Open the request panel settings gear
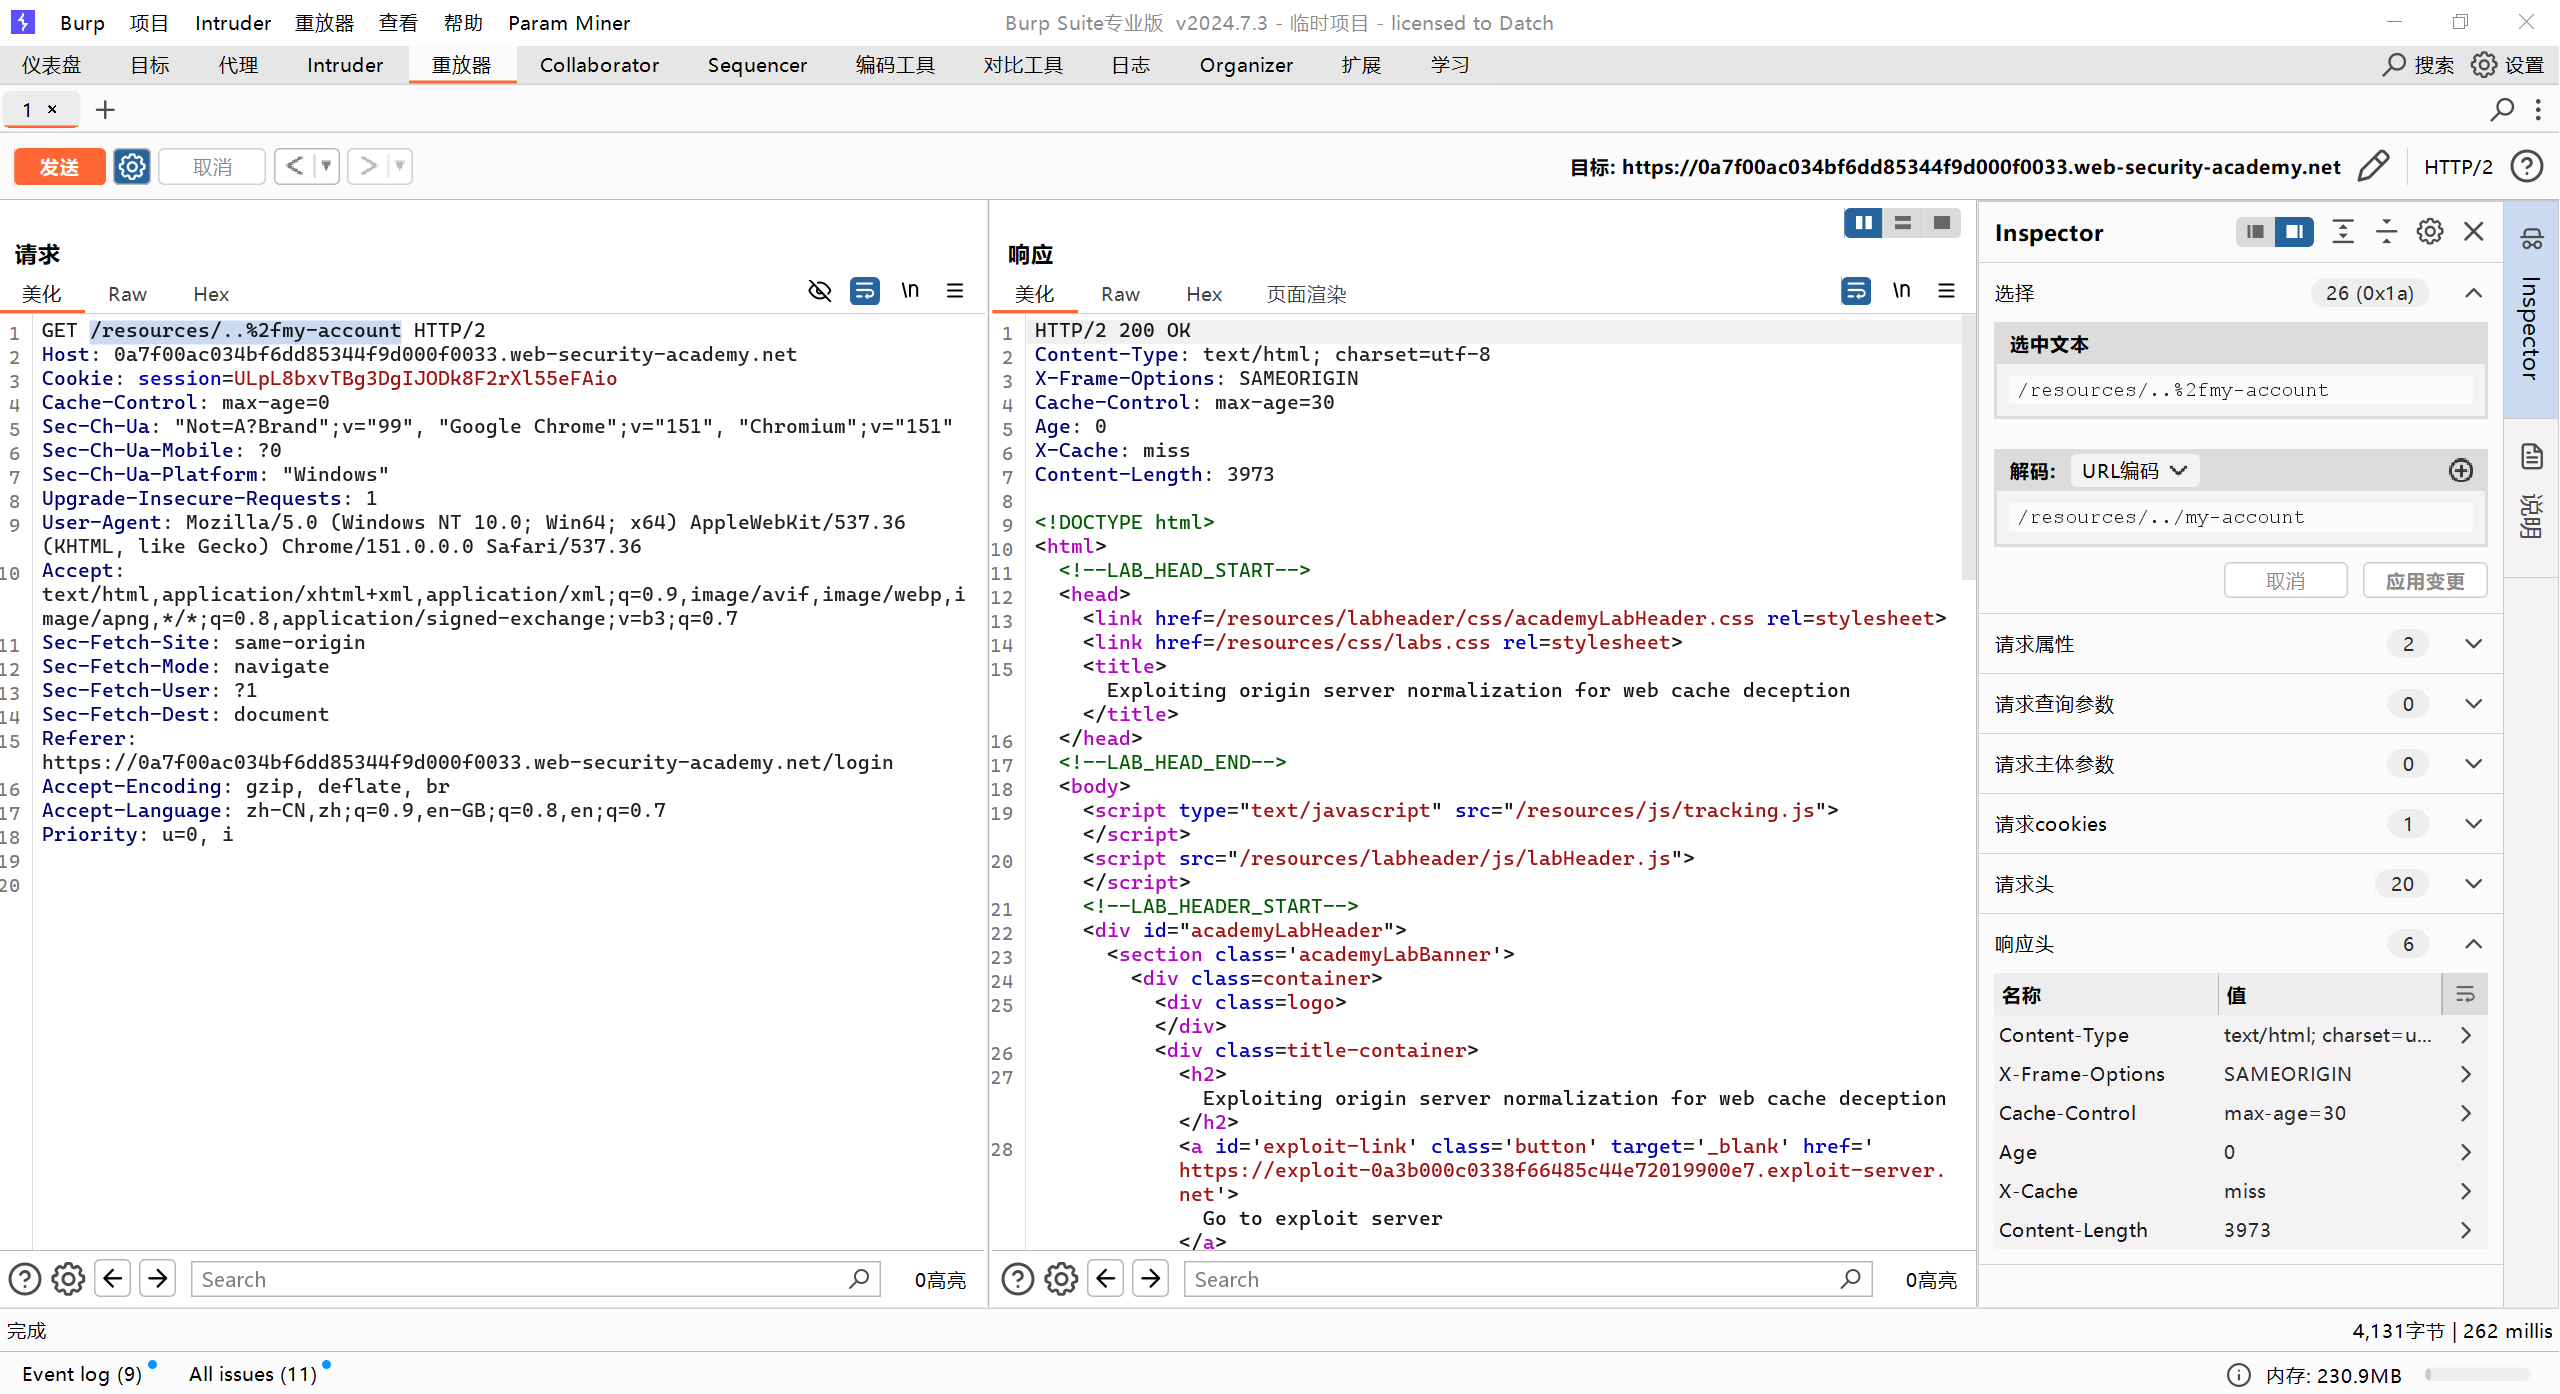Screen dimensions: 2560x1394 coord(68,1279)
